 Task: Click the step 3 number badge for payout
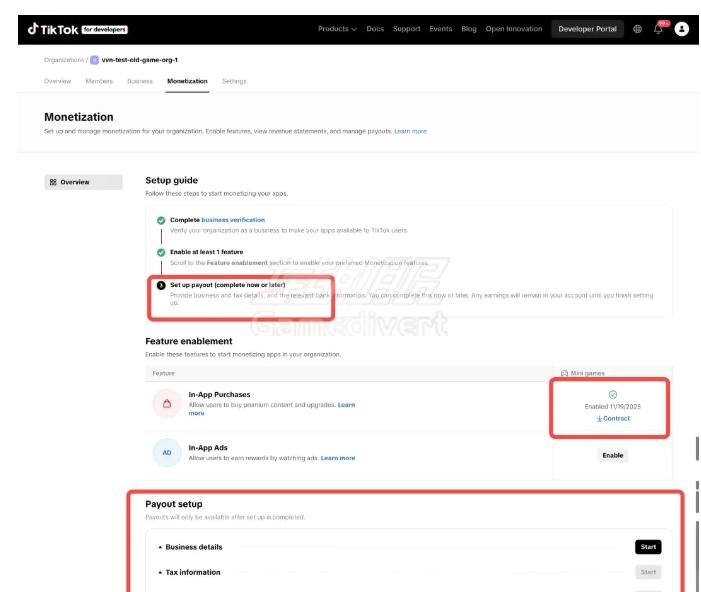click(161, 285)
